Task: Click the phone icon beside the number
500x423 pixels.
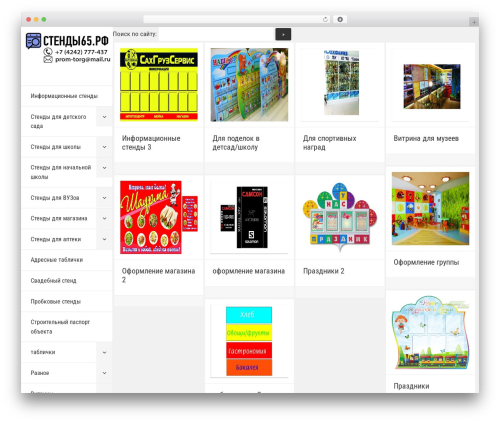Action: [48, 52]
